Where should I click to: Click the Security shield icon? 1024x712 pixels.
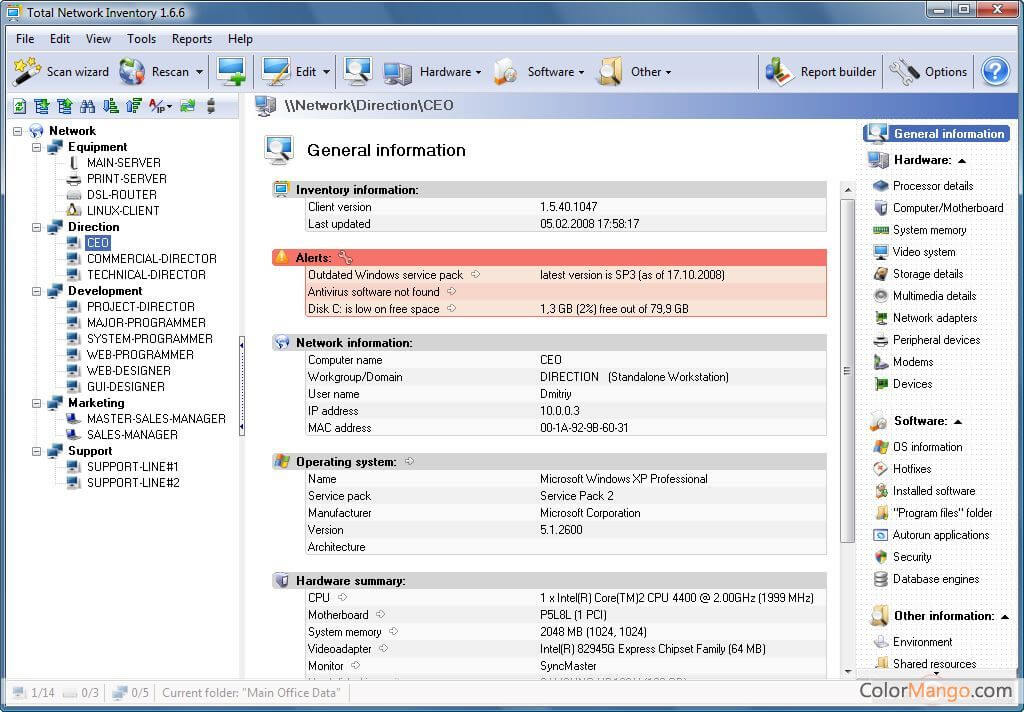(x=881, y=557)
